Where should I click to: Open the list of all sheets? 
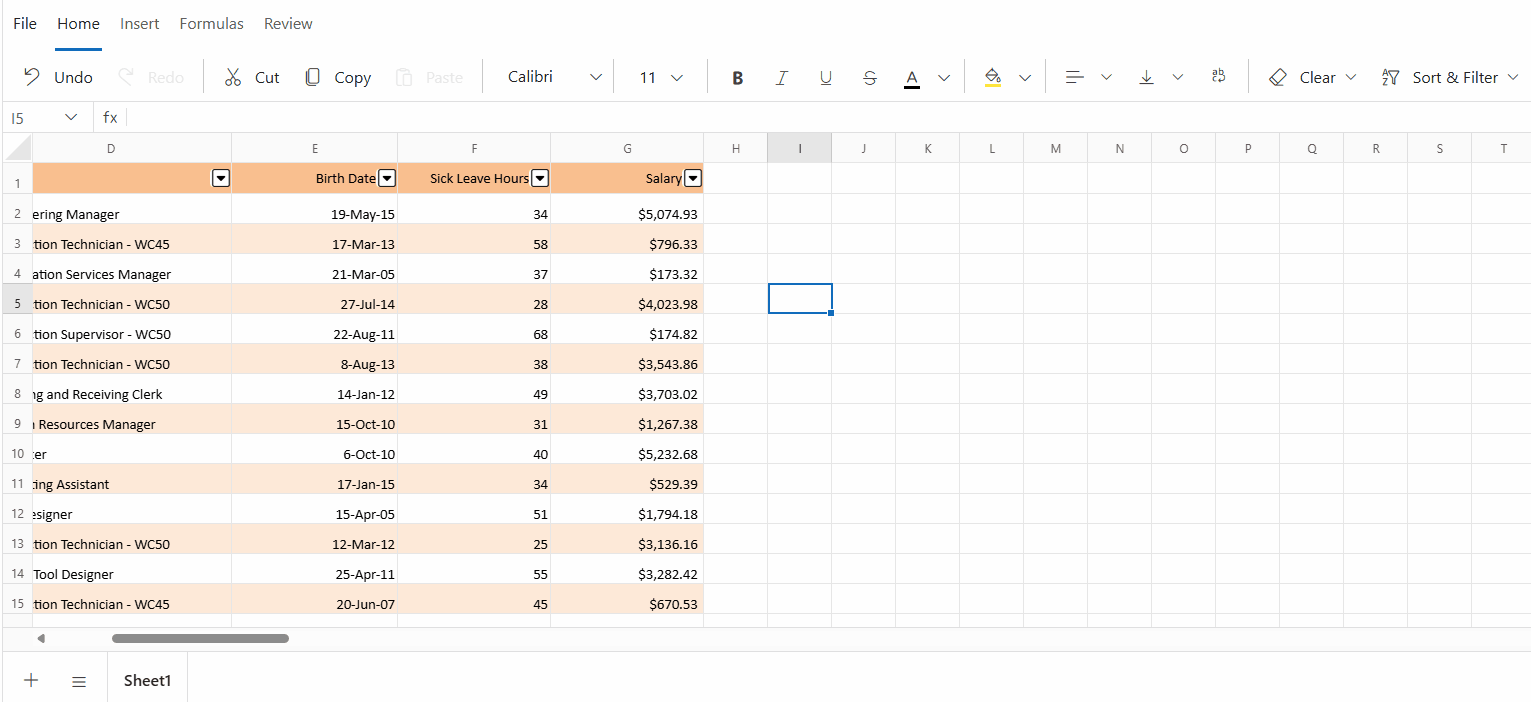[x=79, y=681]
